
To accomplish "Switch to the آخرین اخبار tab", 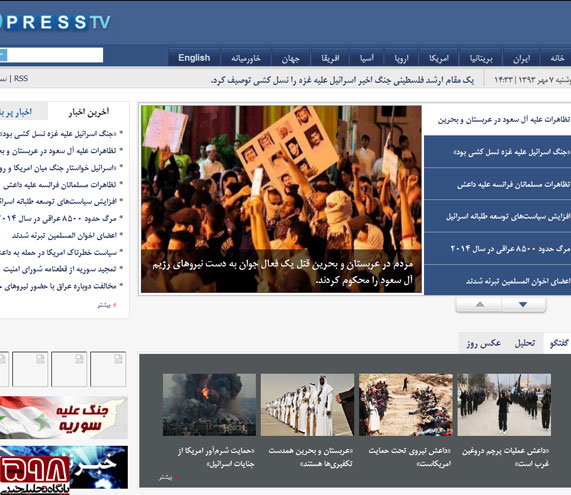I will pyautogui.click(x=88, y=112).
